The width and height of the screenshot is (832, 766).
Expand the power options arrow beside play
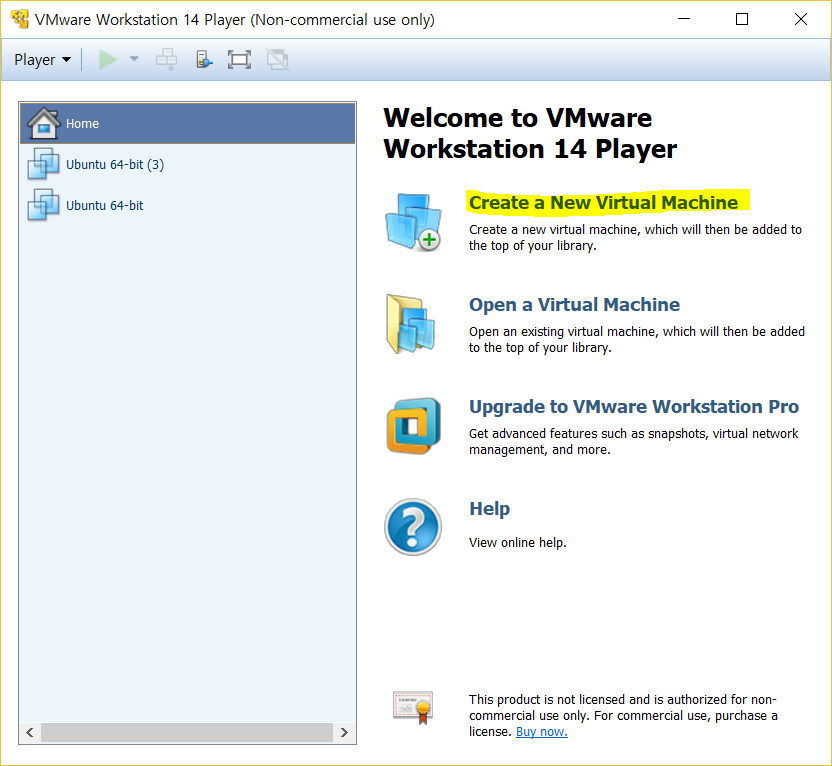[134, 59]
